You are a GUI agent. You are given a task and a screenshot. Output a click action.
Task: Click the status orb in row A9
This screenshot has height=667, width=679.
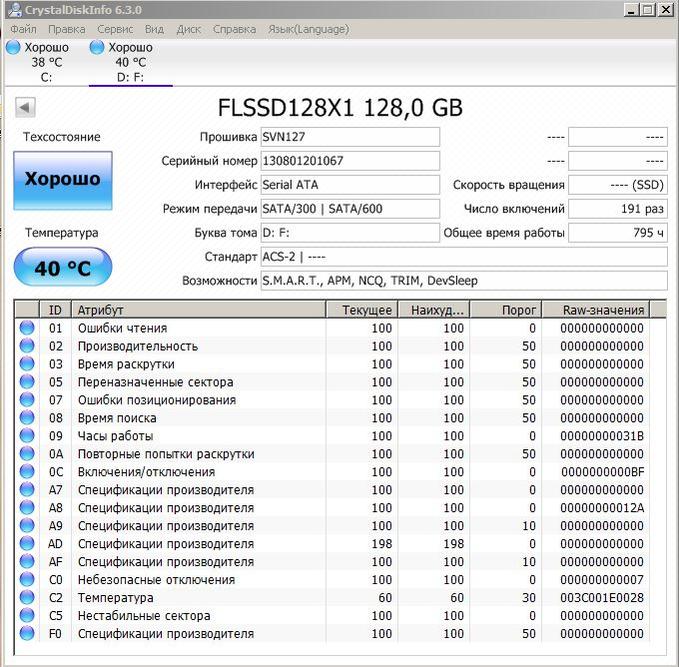click(x=27, y=525)
